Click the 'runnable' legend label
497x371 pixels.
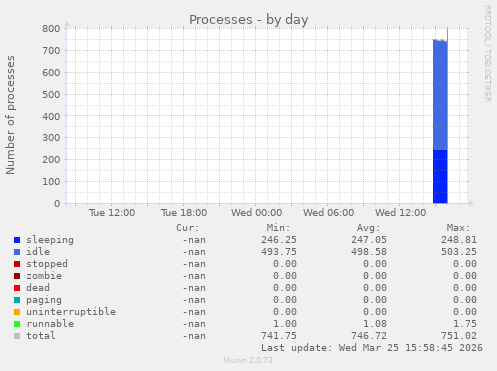[x=50, y=324]
